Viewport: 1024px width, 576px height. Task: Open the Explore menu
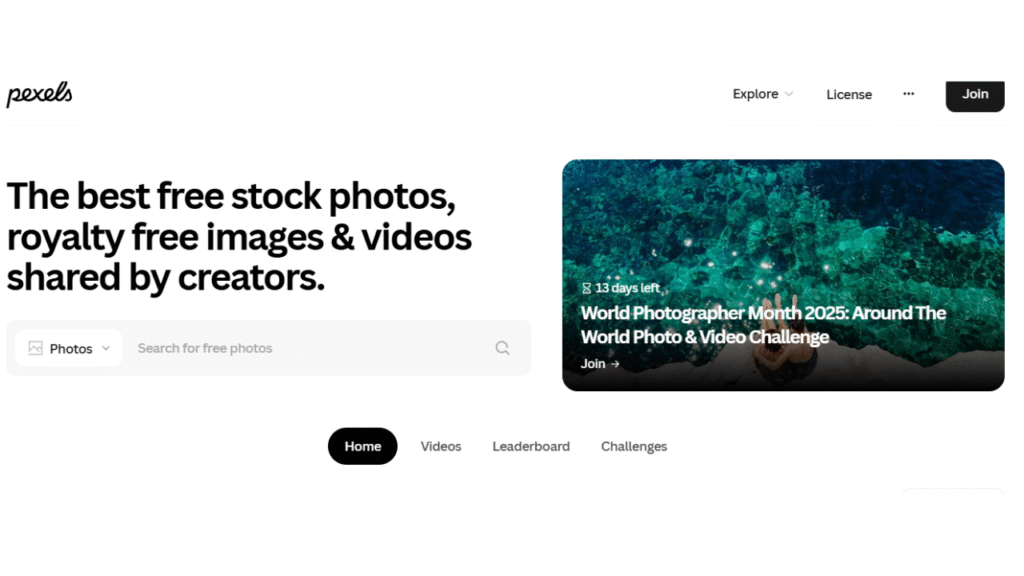tap(763, 94)
